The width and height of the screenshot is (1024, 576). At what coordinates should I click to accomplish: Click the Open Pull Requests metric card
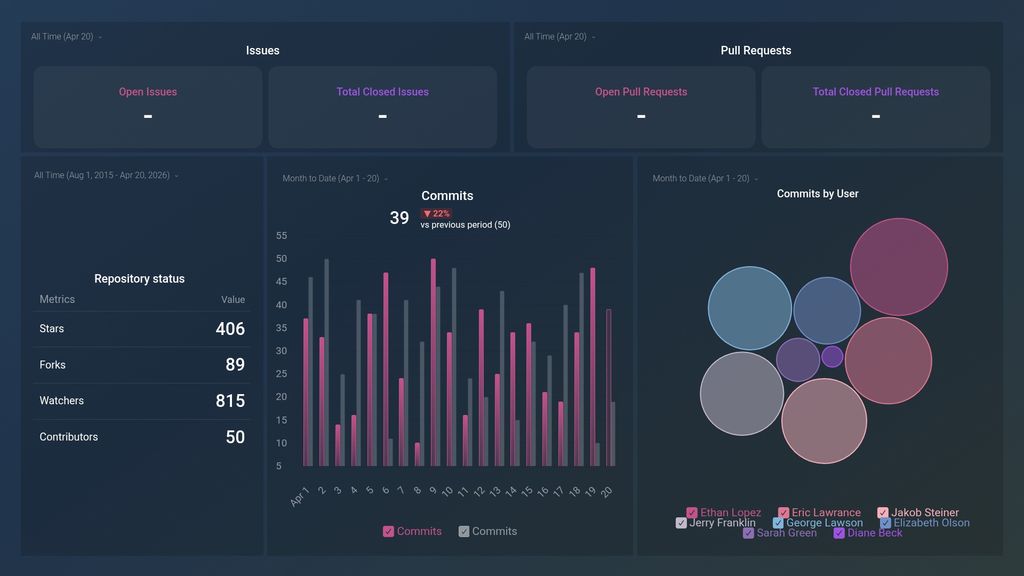point(639,105)
